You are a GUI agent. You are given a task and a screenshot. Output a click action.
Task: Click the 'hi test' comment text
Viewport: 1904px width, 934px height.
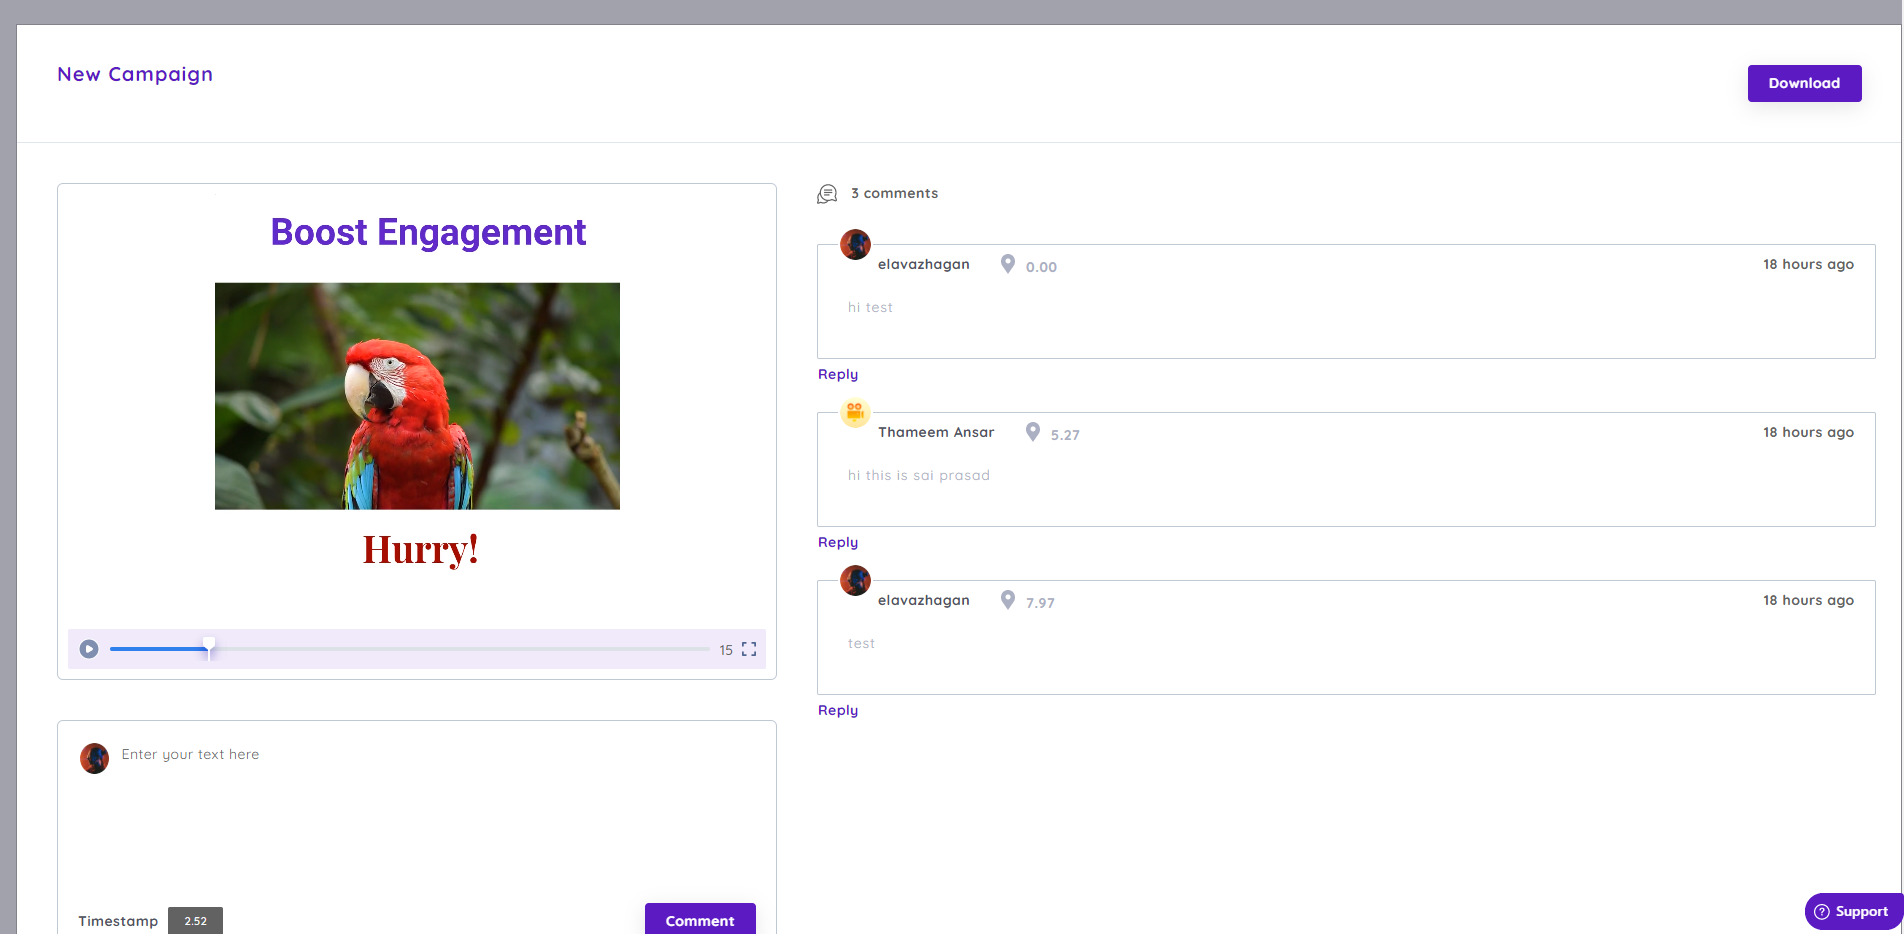tap(870, 307)
